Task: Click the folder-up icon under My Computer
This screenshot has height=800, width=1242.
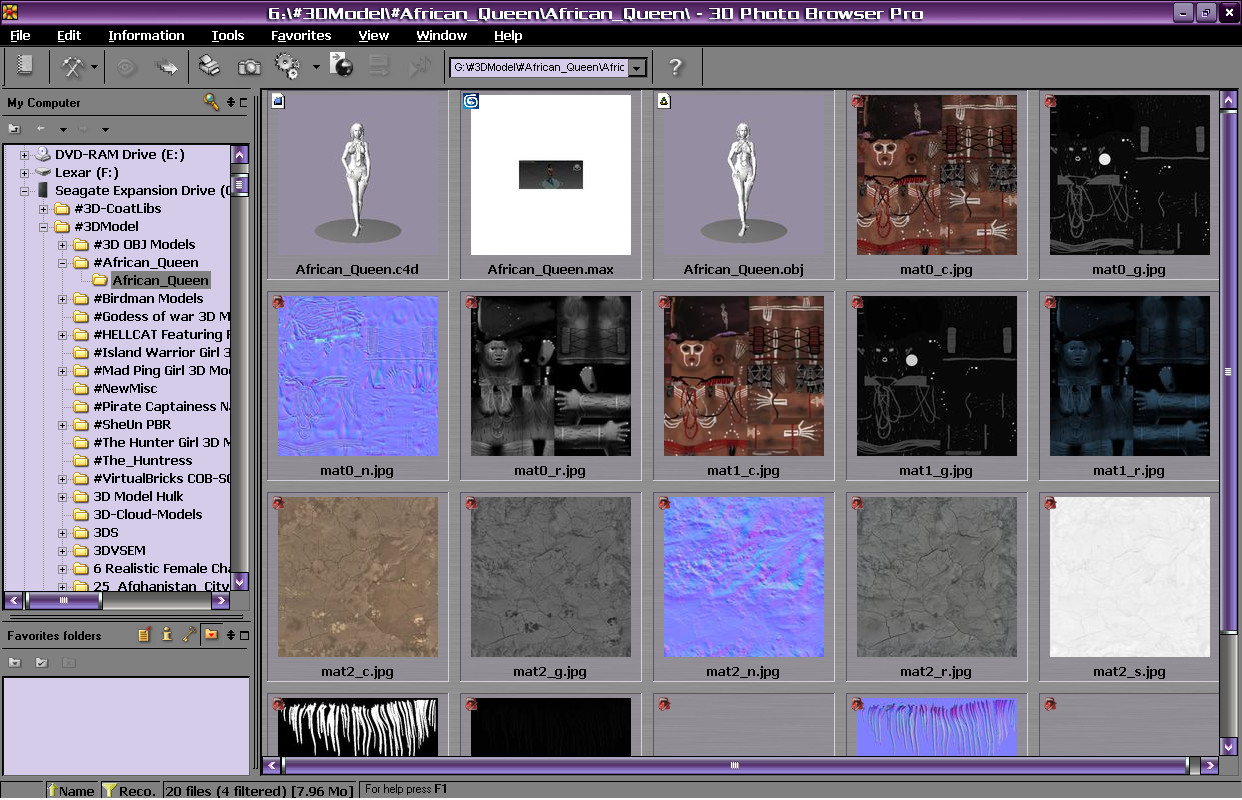Action: [14, 129]
